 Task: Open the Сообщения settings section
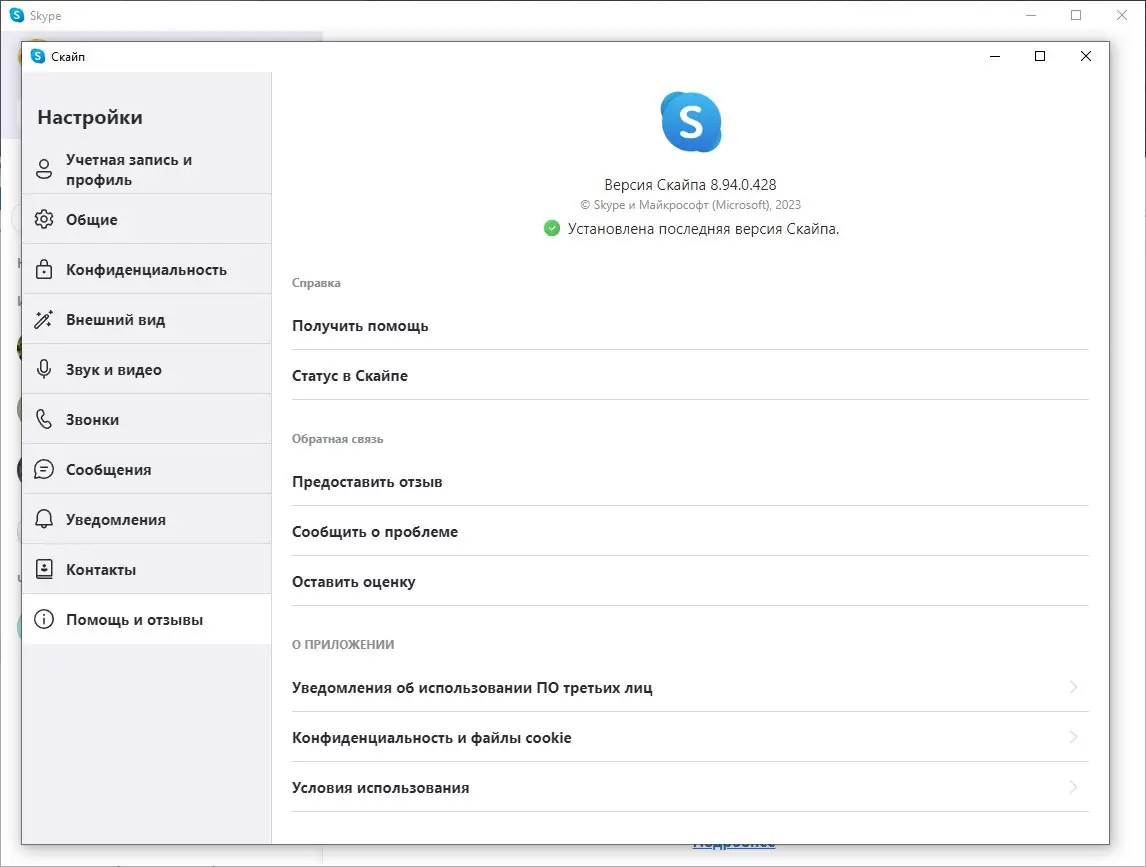click(147, 469)
